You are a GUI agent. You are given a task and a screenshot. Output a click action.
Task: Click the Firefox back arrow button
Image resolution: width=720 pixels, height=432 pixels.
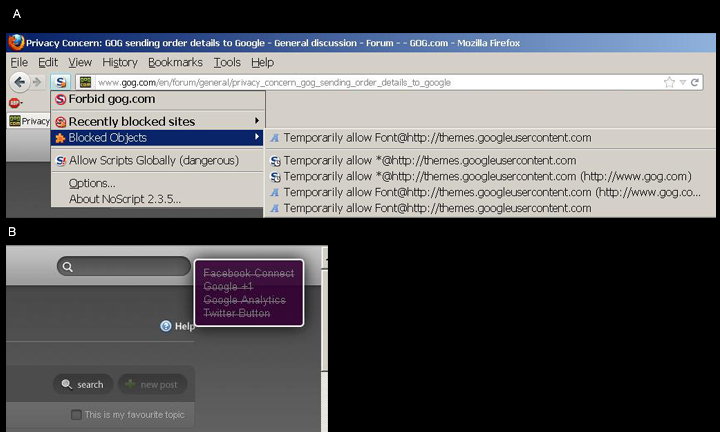(19, 82)
